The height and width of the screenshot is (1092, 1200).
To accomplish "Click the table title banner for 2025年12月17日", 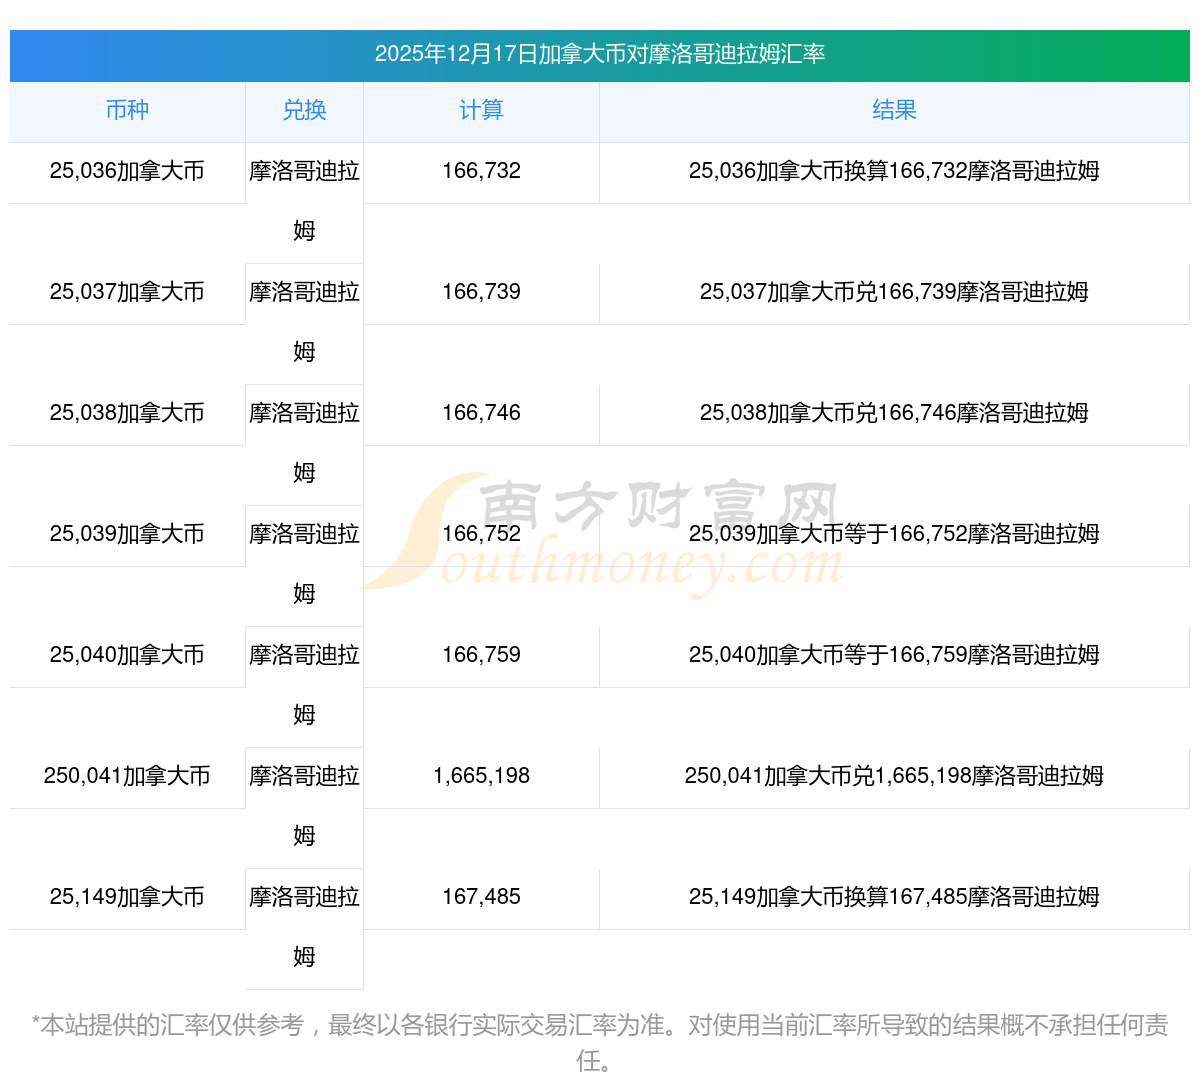I will pyautogui.click(x=600, y=54).
